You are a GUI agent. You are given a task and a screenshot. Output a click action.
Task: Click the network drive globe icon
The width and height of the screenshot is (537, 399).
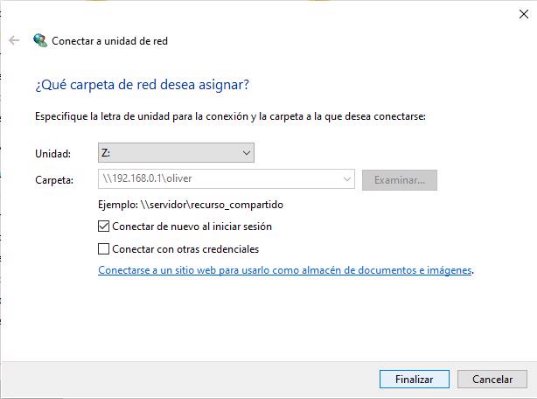click(40, 40)
